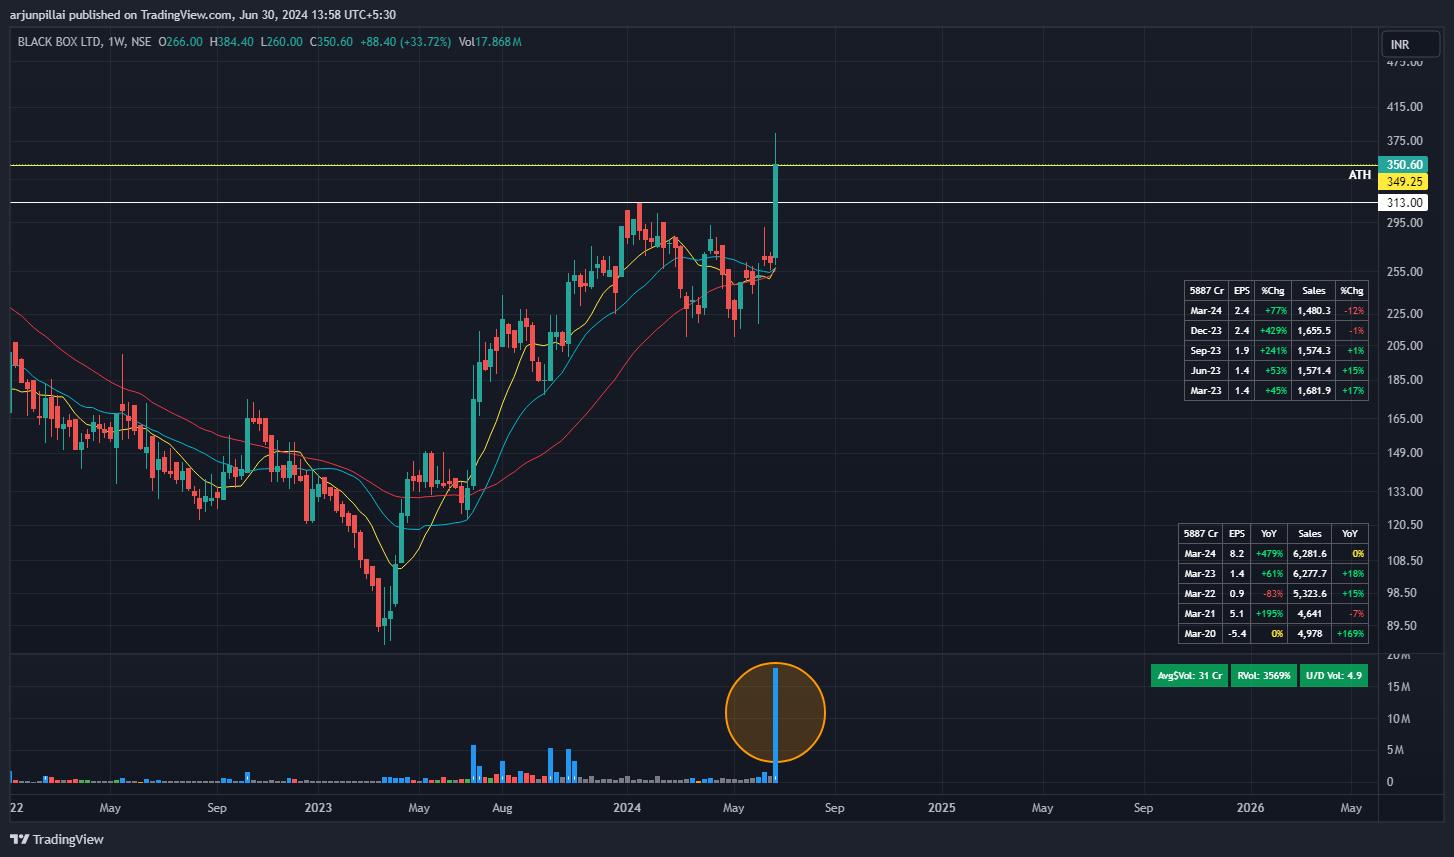The image size is (1454, 857).
Task: Click the RVol: 3569% badge
Action: 1264,676
